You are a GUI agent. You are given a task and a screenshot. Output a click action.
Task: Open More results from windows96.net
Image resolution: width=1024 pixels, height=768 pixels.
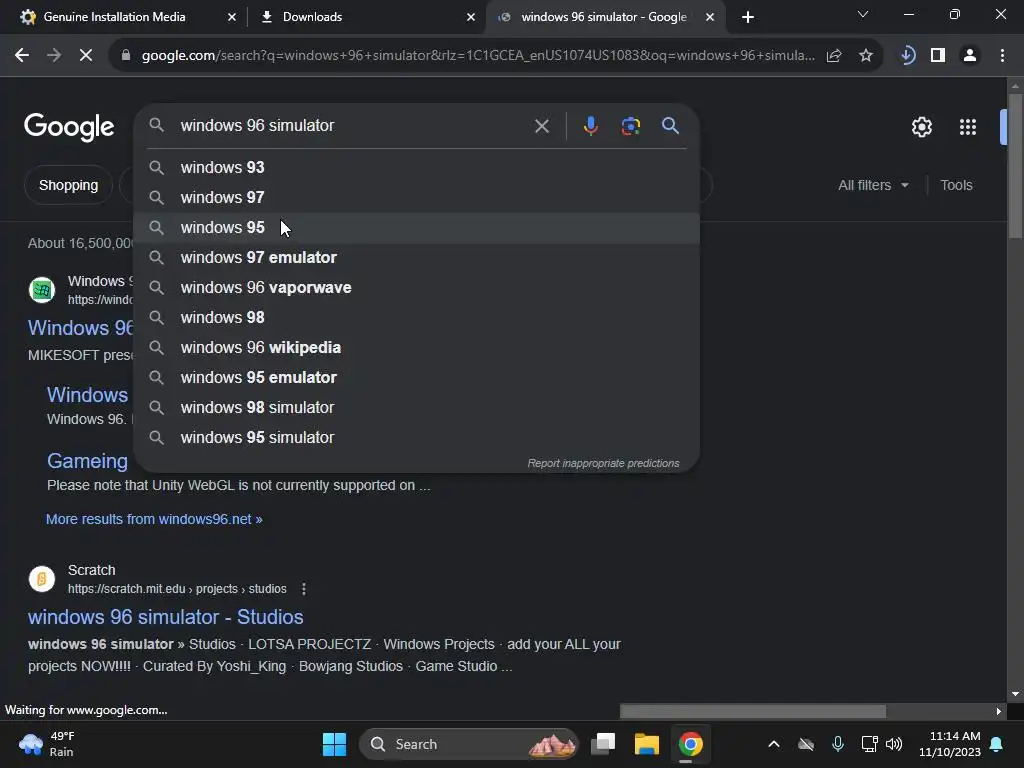[x=154, y=519]
